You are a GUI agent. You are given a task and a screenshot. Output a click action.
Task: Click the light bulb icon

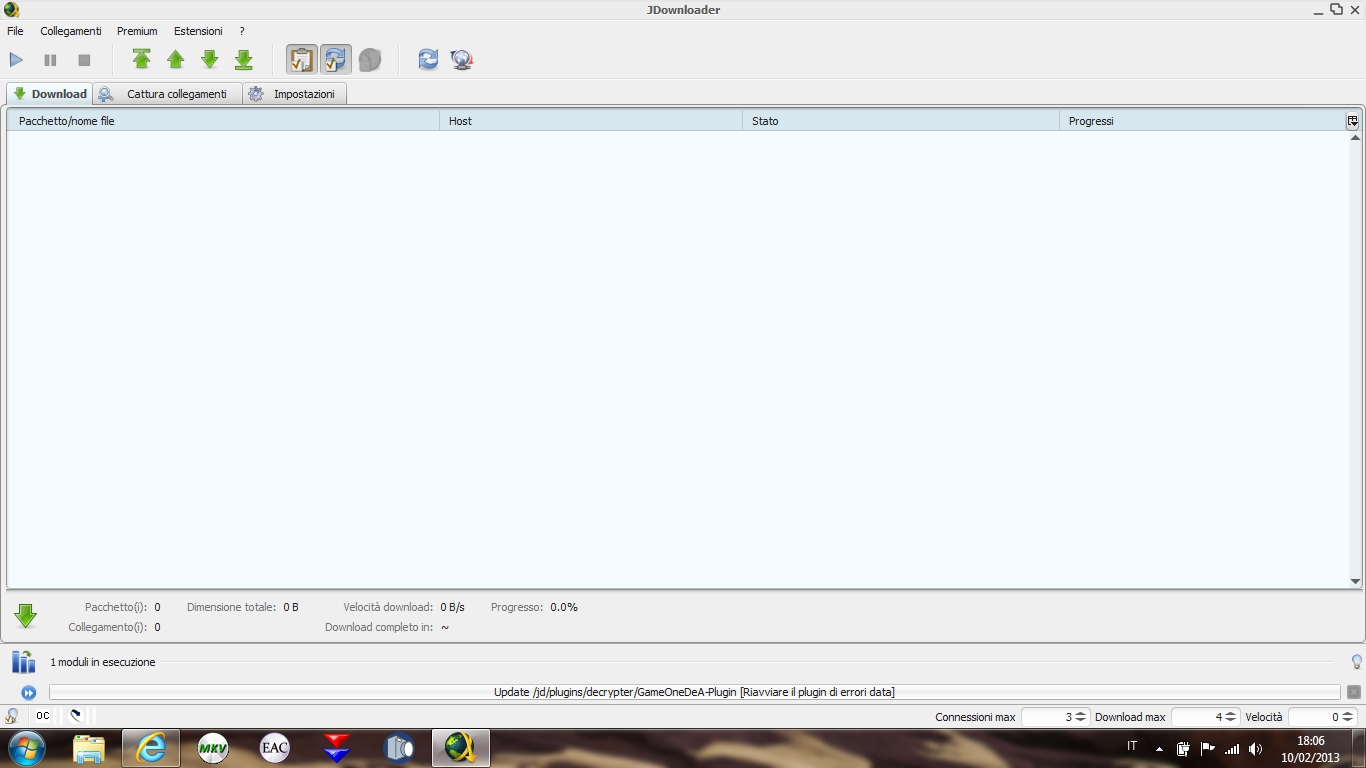(x=1356, y=662)
